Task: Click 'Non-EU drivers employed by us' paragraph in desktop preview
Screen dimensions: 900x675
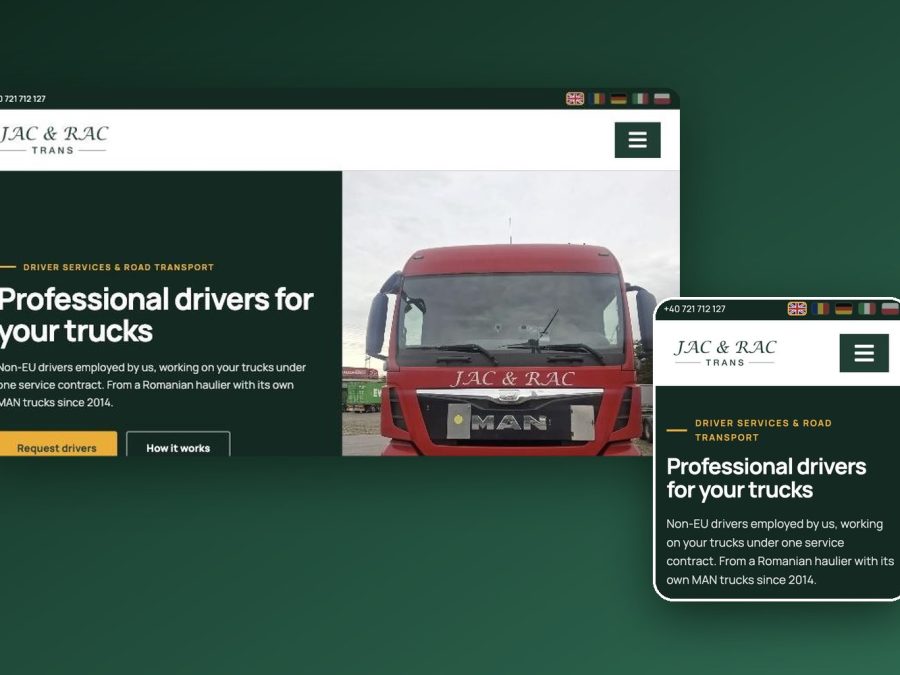Action: click(153, 385)
